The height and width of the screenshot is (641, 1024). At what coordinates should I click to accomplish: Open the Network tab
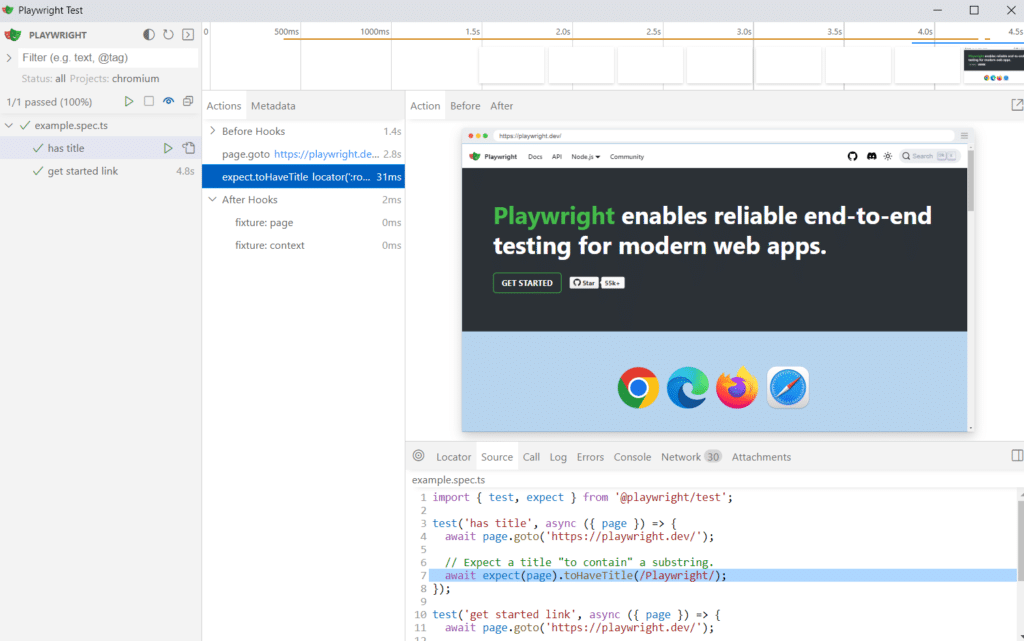[x=681, y=457]
